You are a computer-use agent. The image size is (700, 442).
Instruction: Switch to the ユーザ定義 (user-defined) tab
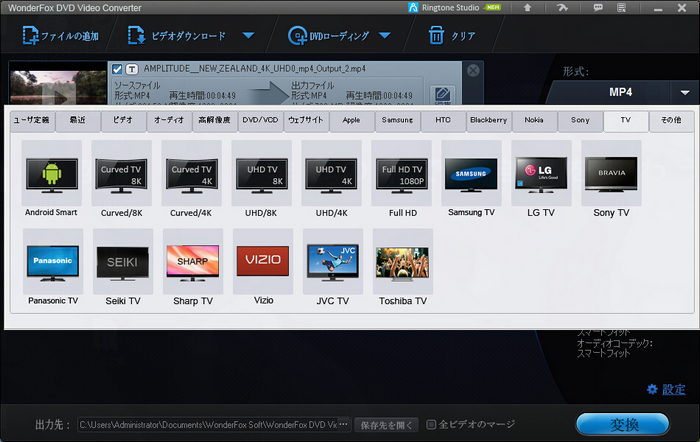click(x=33, y=121)
